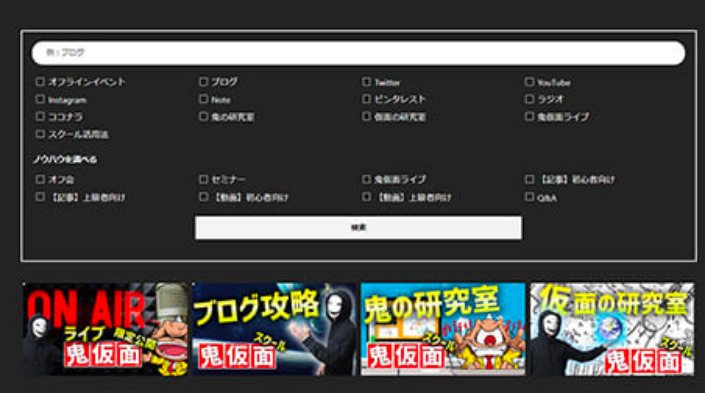Open the ブログ攻略 thumbnail banner
705x393 pixels.
[x=274, y=329]
